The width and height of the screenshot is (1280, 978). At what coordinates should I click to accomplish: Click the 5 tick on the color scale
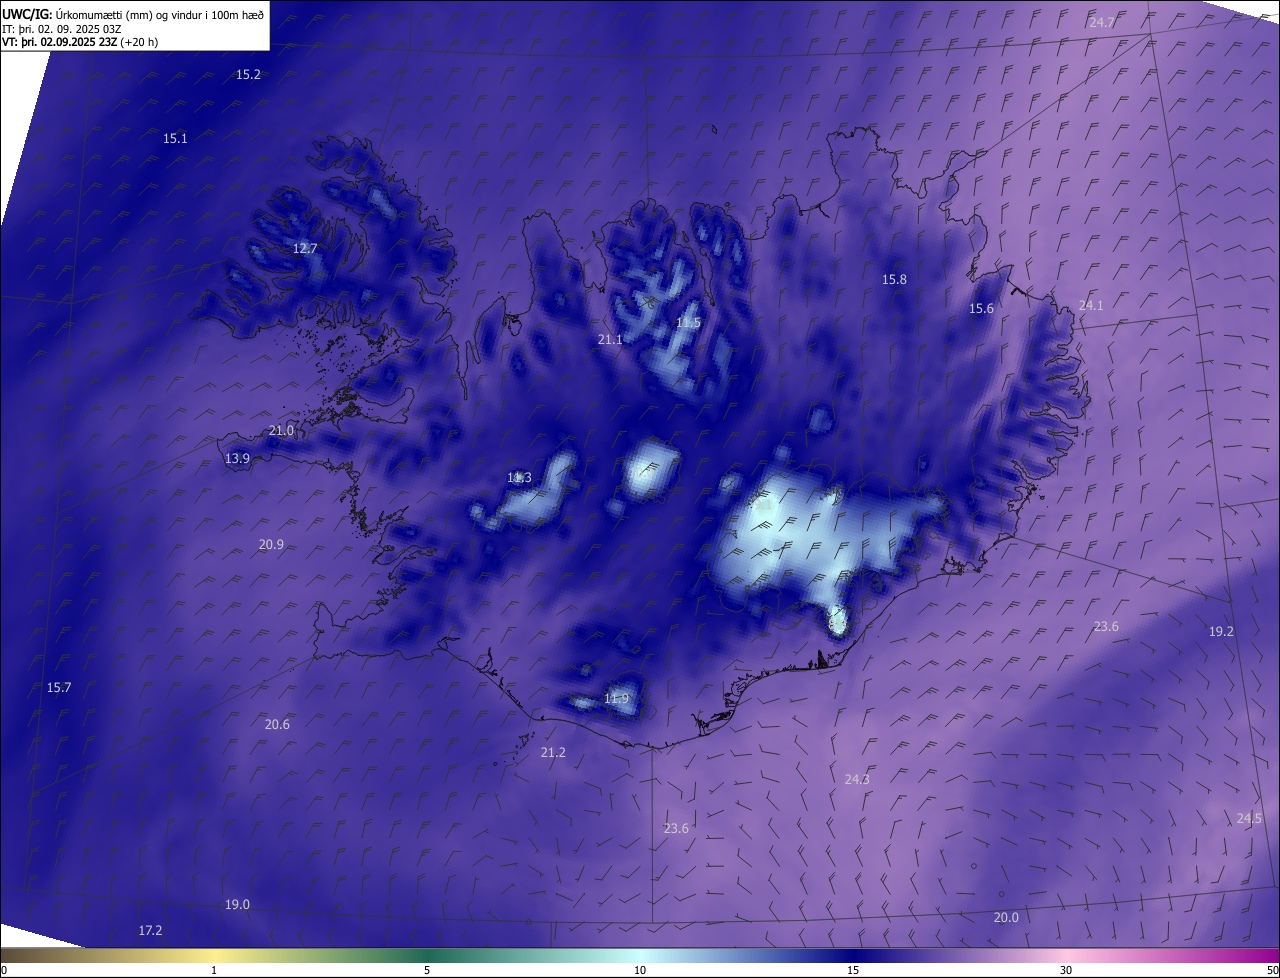pos(427,971)
